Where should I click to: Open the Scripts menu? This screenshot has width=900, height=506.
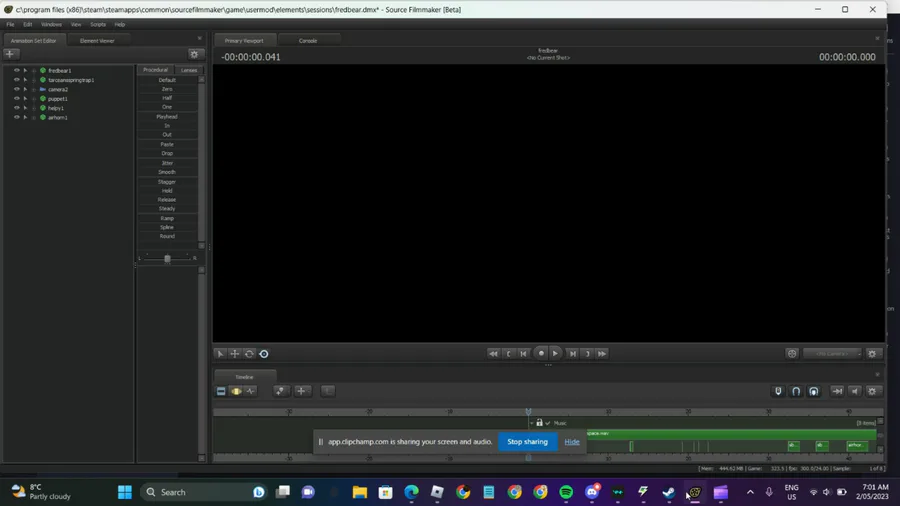pyautogui.click(x=98, y=25)
